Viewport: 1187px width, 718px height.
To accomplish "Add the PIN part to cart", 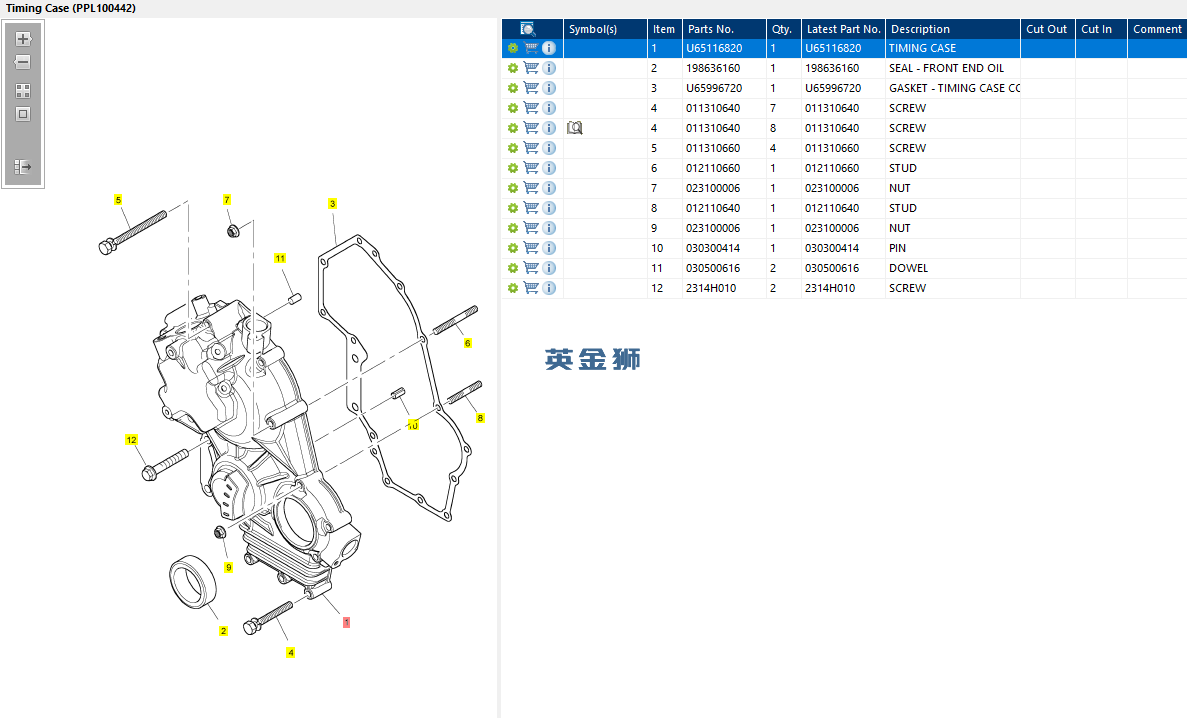I will click(531, 248).
